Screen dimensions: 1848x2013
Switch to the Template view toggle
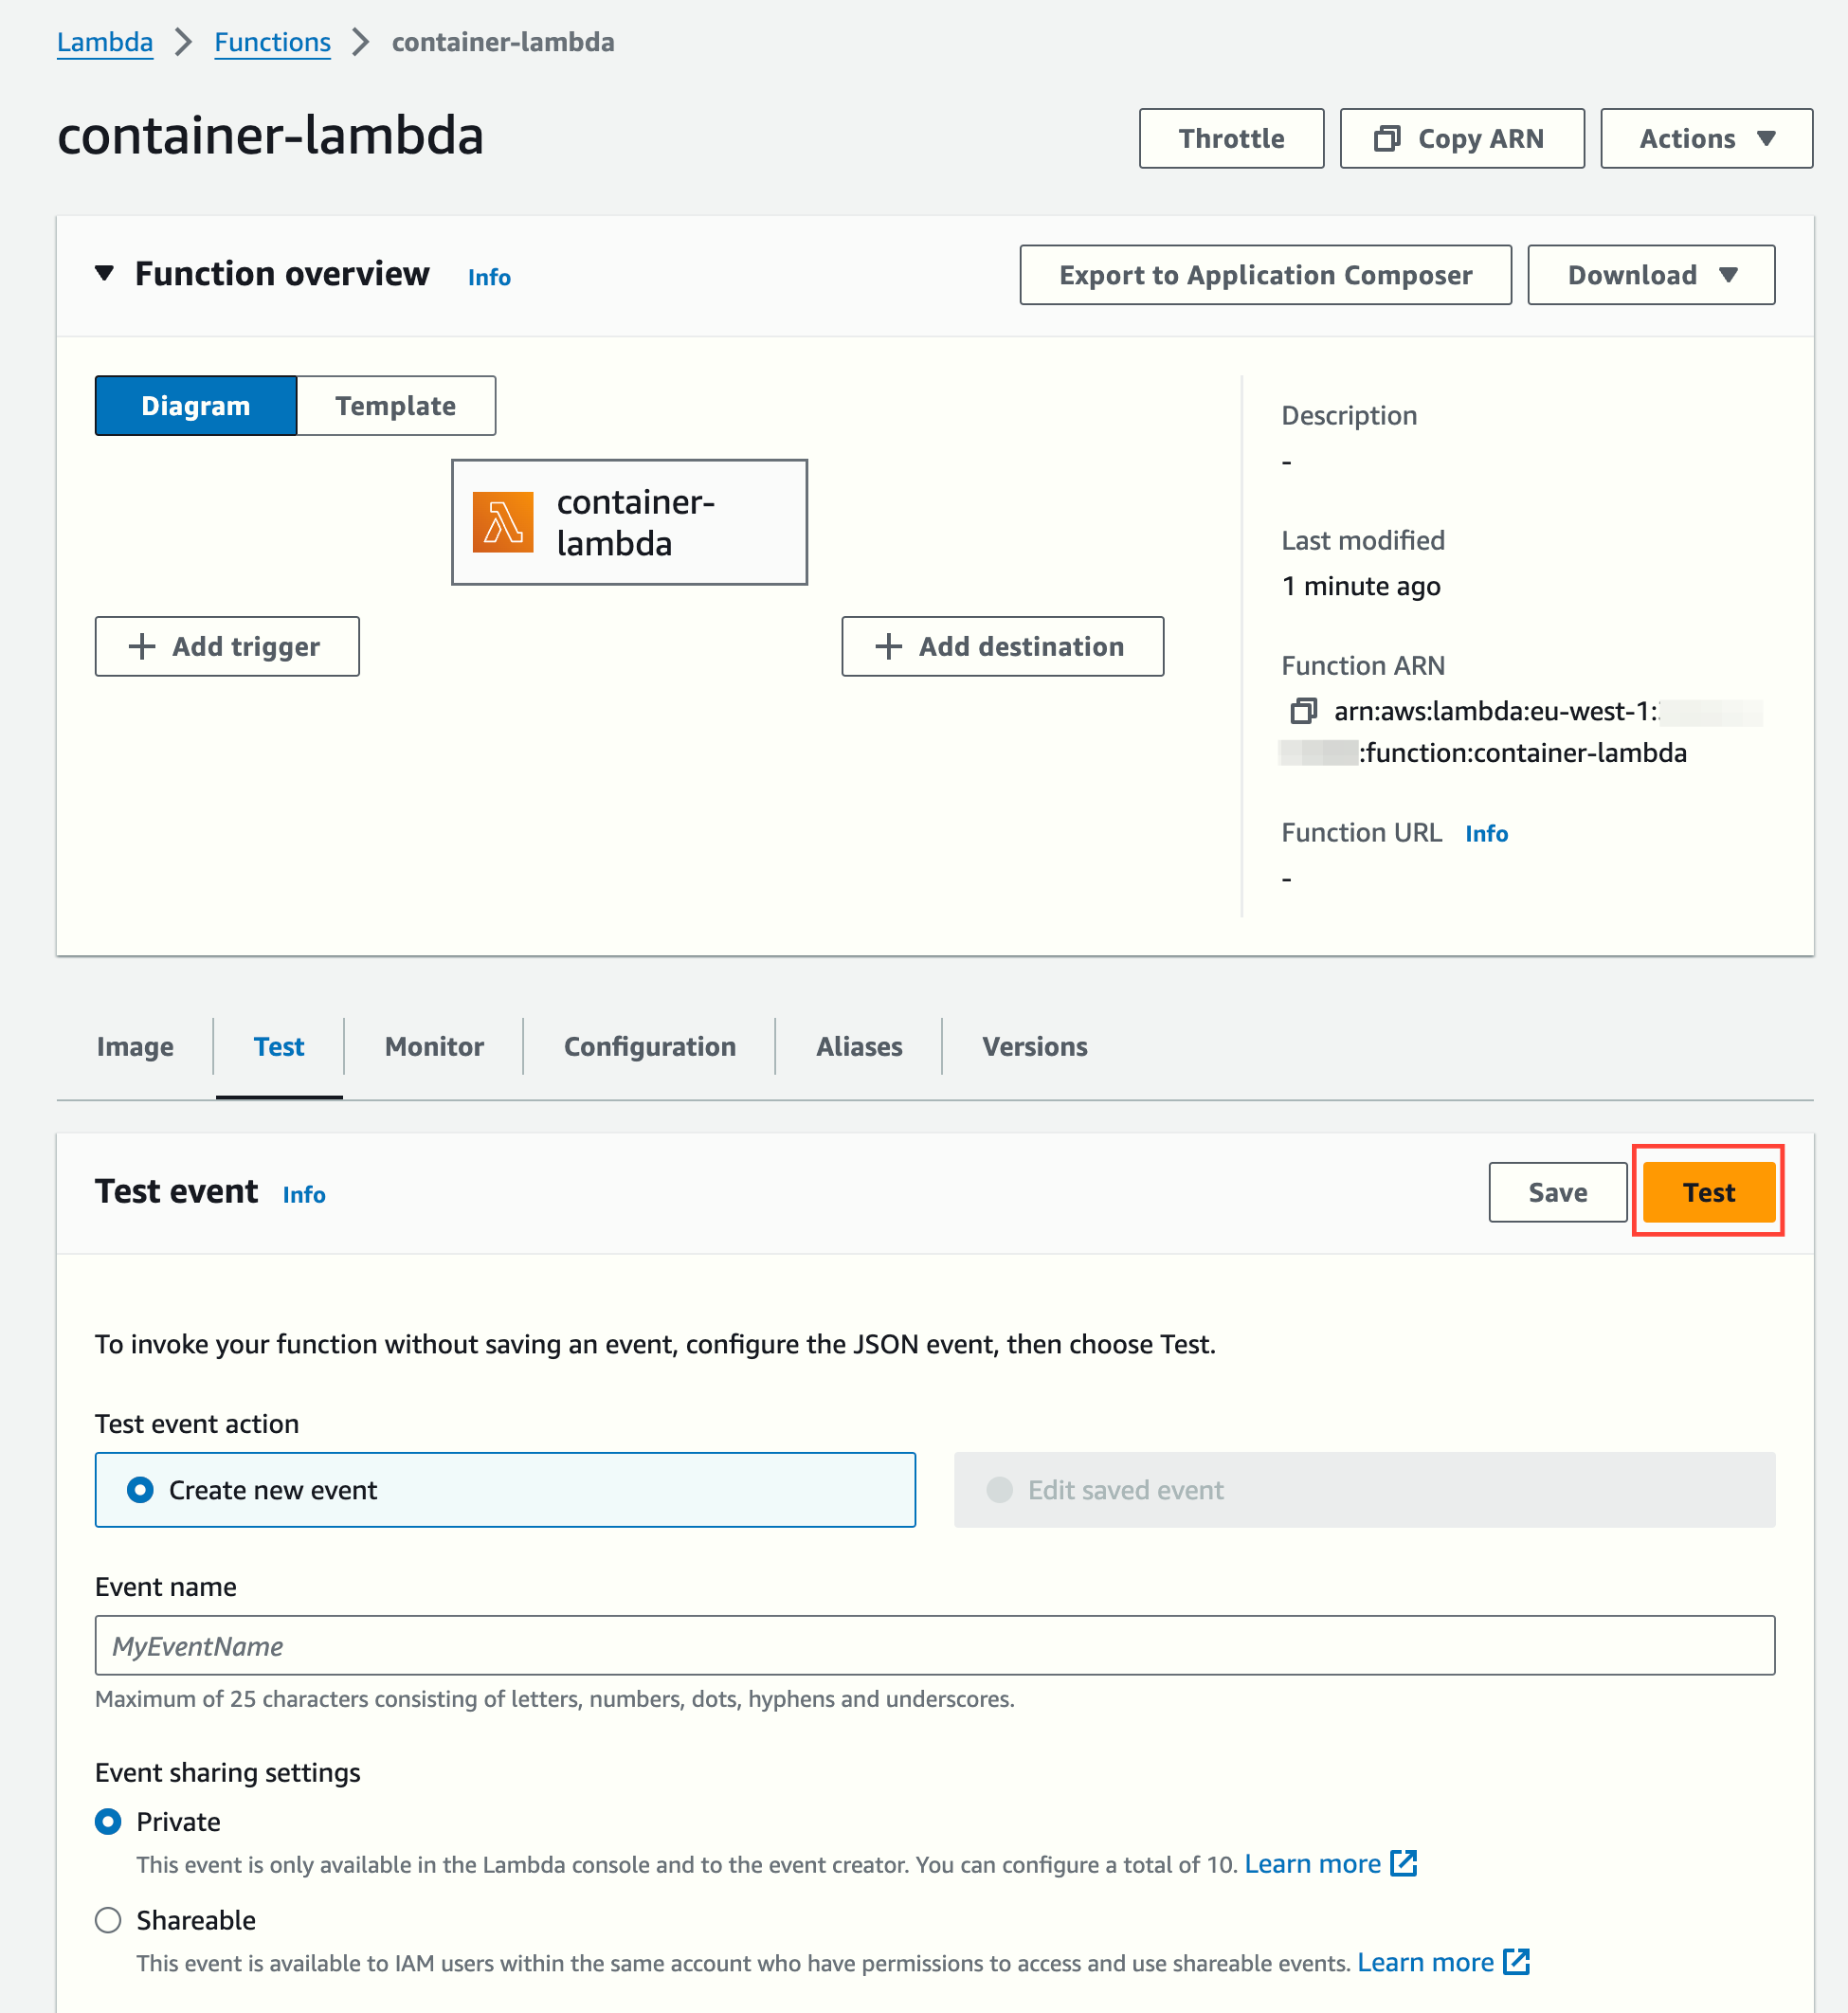[x=395, y=405]
